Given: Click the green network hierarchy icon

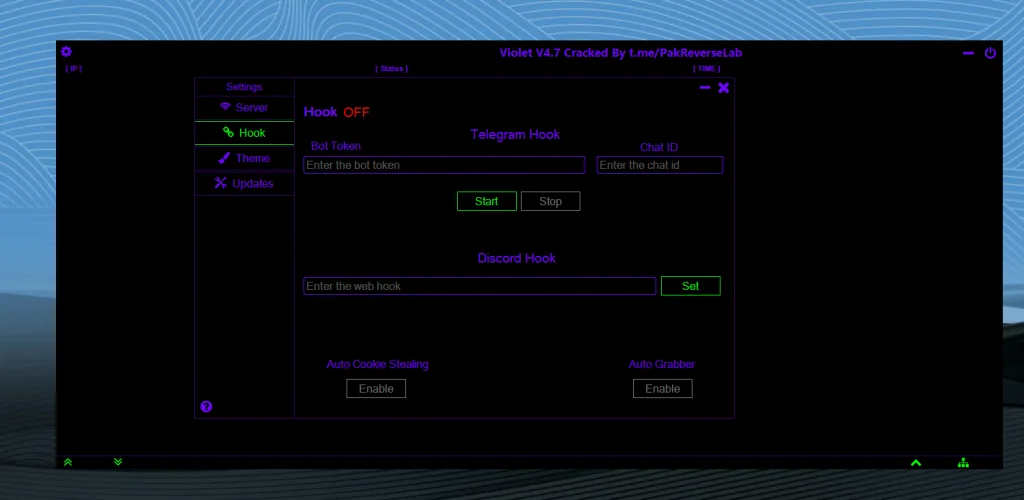Looking at the screenshot, I should (963, 462).
